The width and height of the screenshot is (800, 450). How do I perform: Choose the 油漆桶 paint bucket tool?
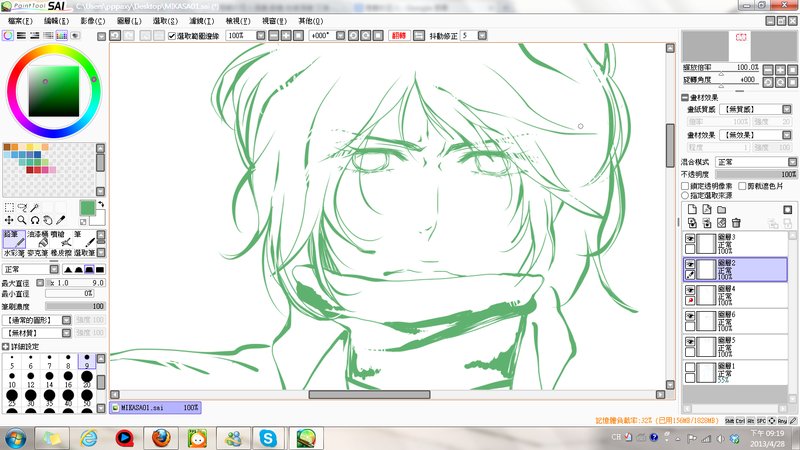click(38, 239)
